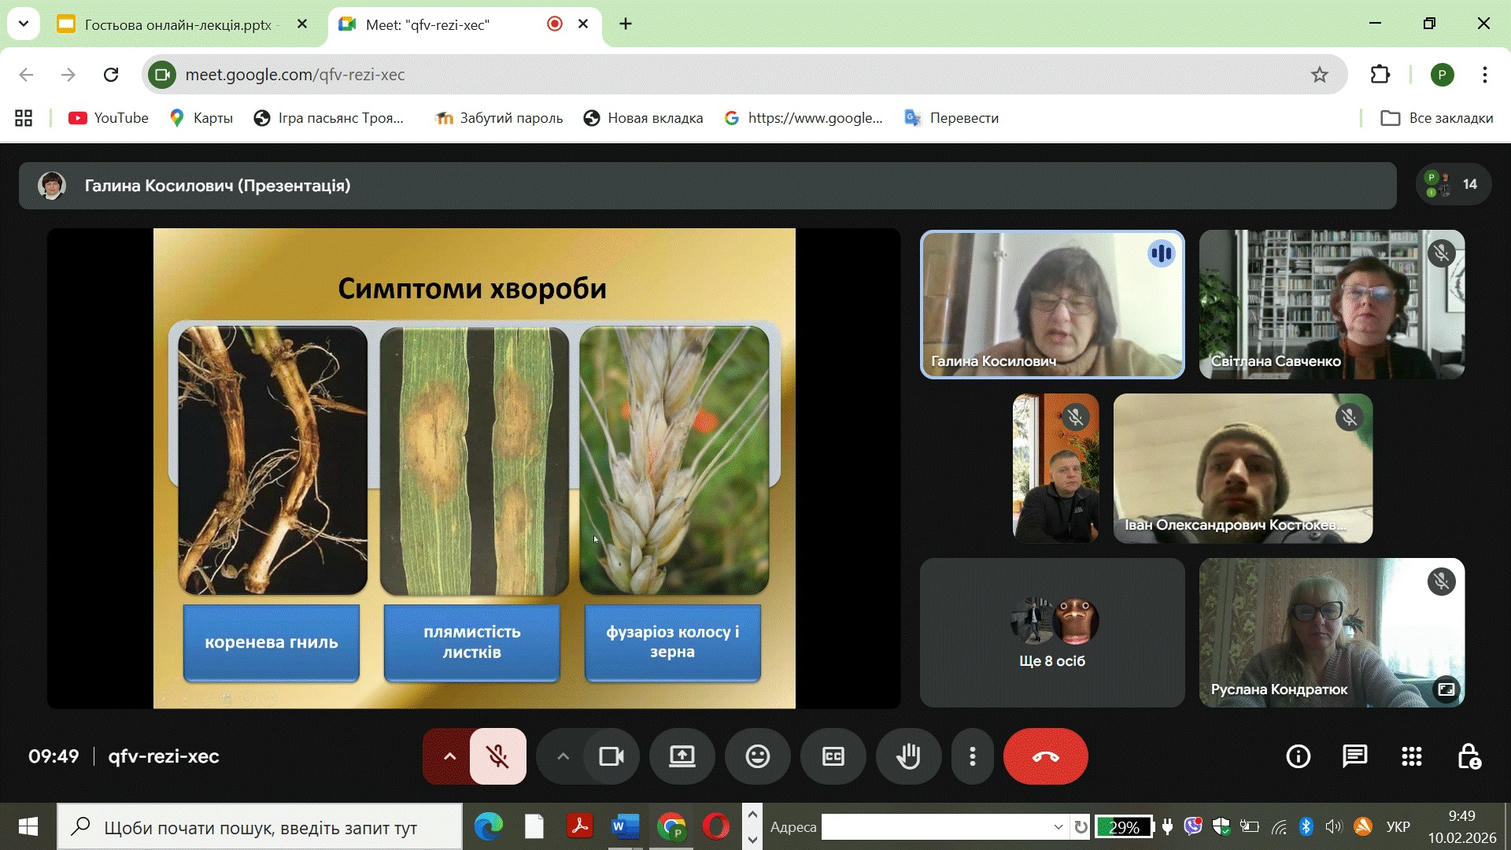Expand audio settings arrow next to microphone
This screenshot has width=1511, height=850.
(x=449, y=757)
